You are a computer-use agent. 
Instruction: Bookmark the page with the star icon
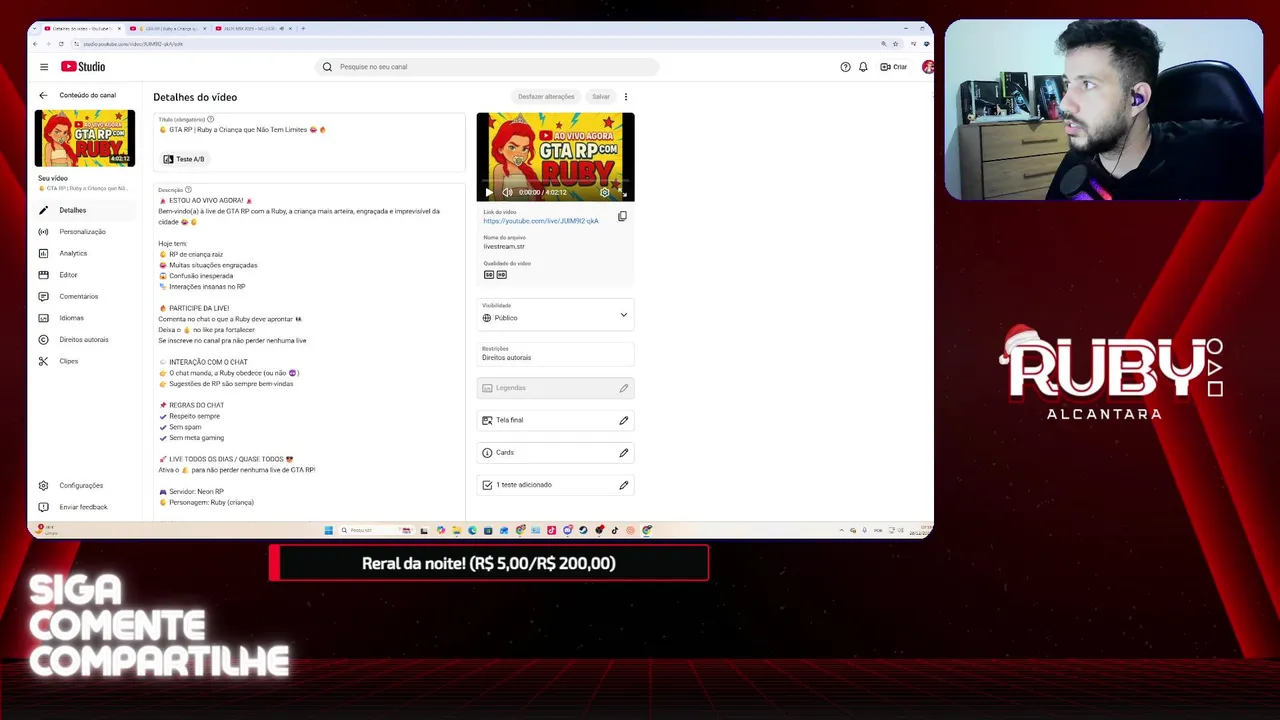click(x=896, y=44)
